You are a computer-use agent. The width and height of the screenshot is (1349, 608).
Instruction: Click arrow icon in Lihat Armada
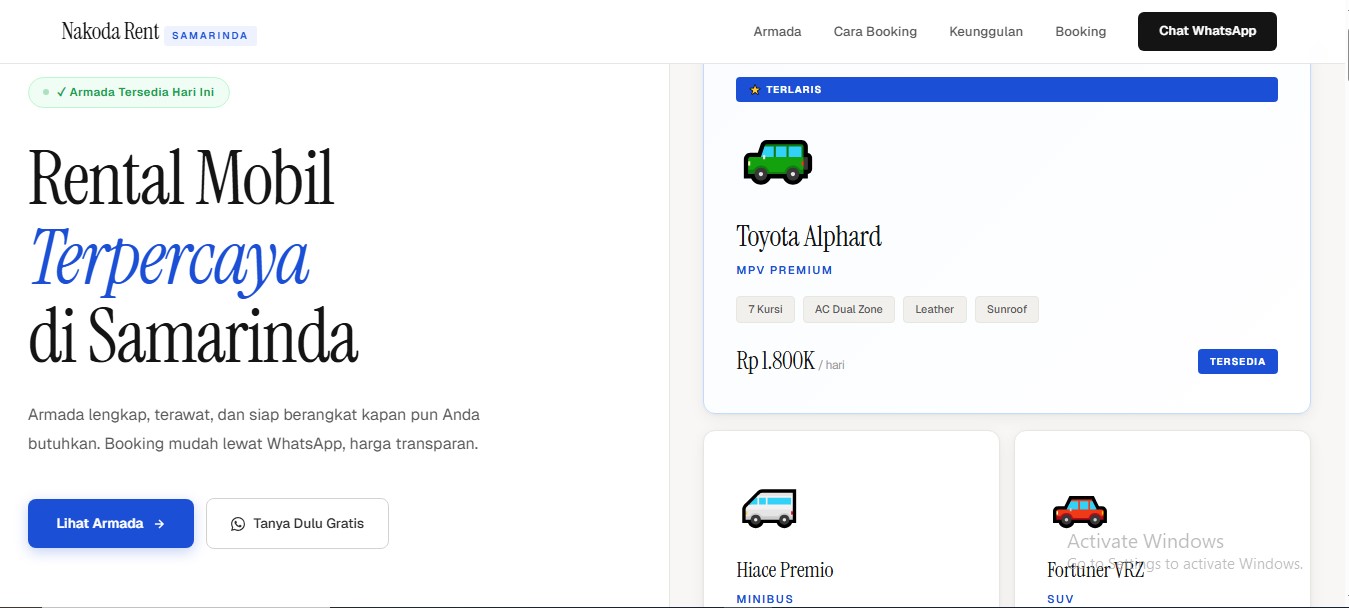(159, 524)
